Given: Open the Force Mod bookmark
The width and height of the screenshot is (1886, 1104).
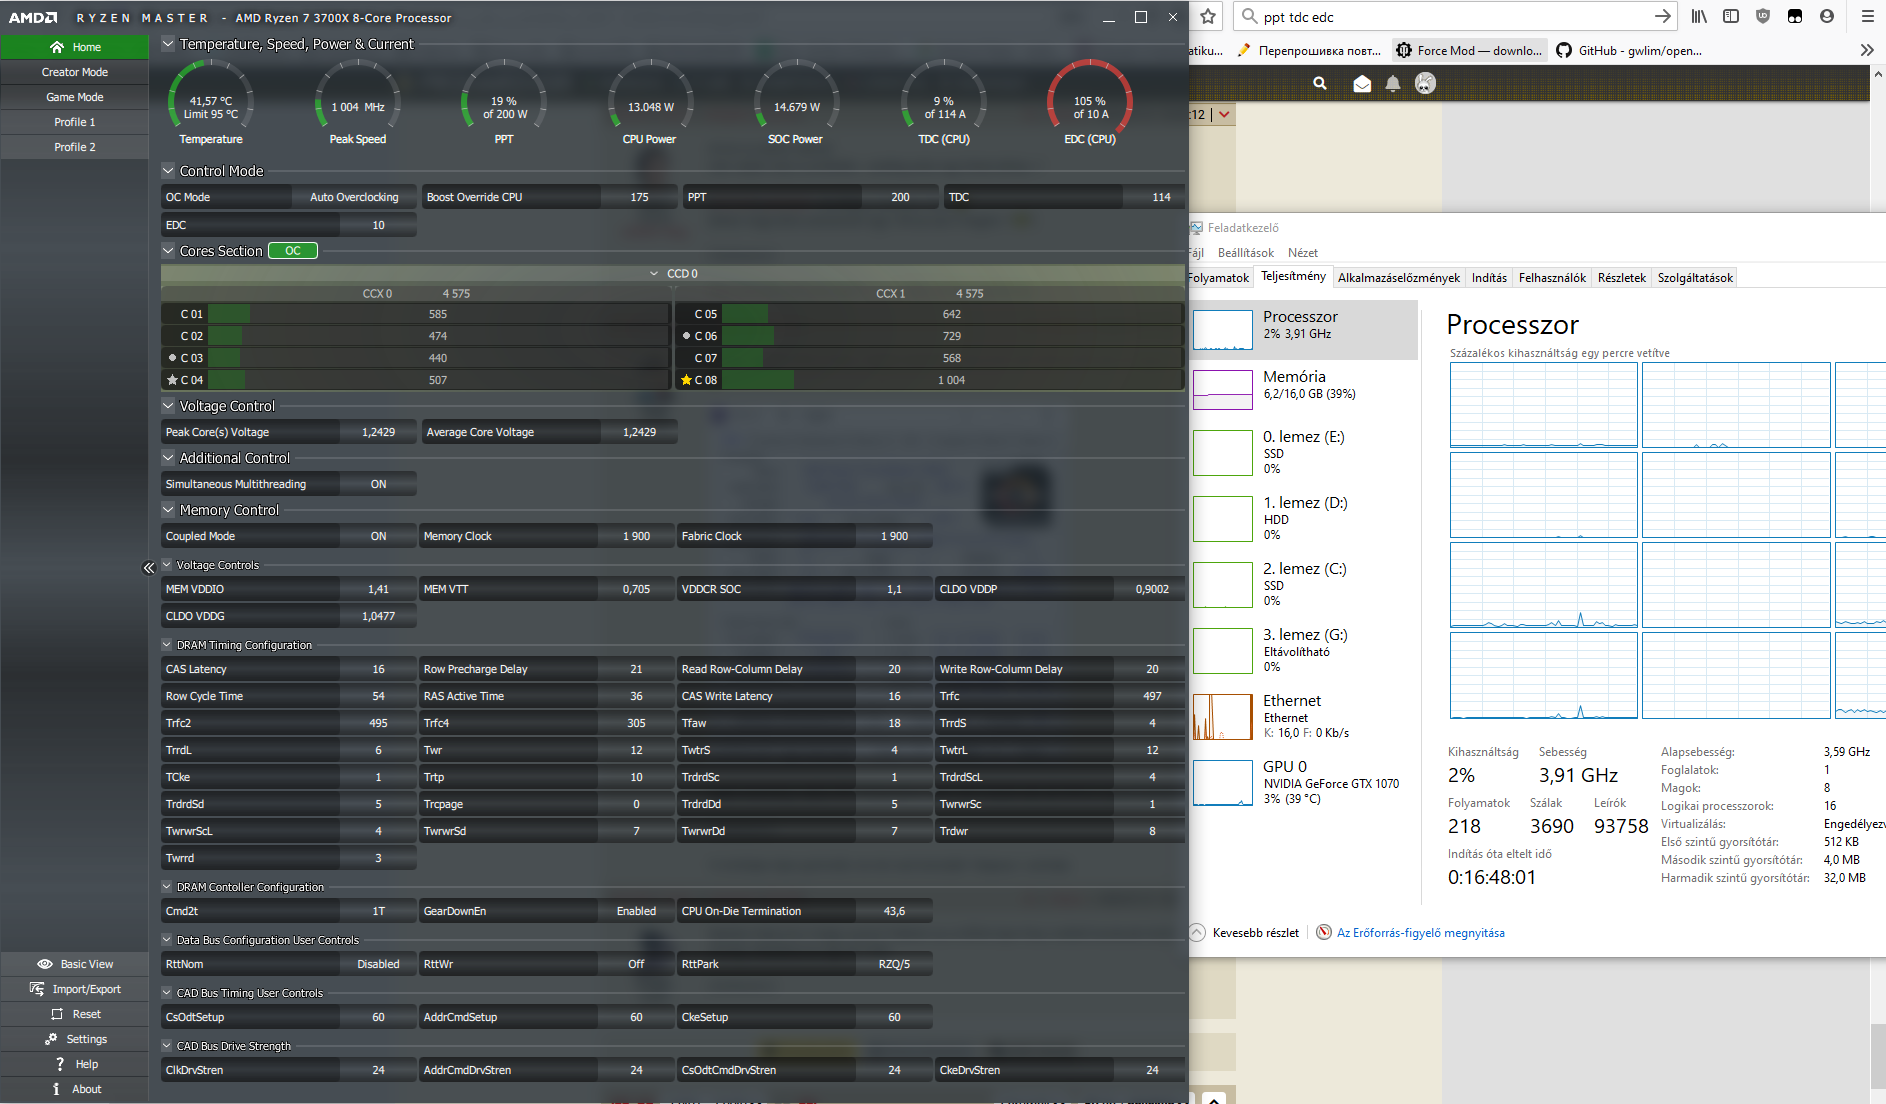Looking at the screenshot, I should 1469,50.
